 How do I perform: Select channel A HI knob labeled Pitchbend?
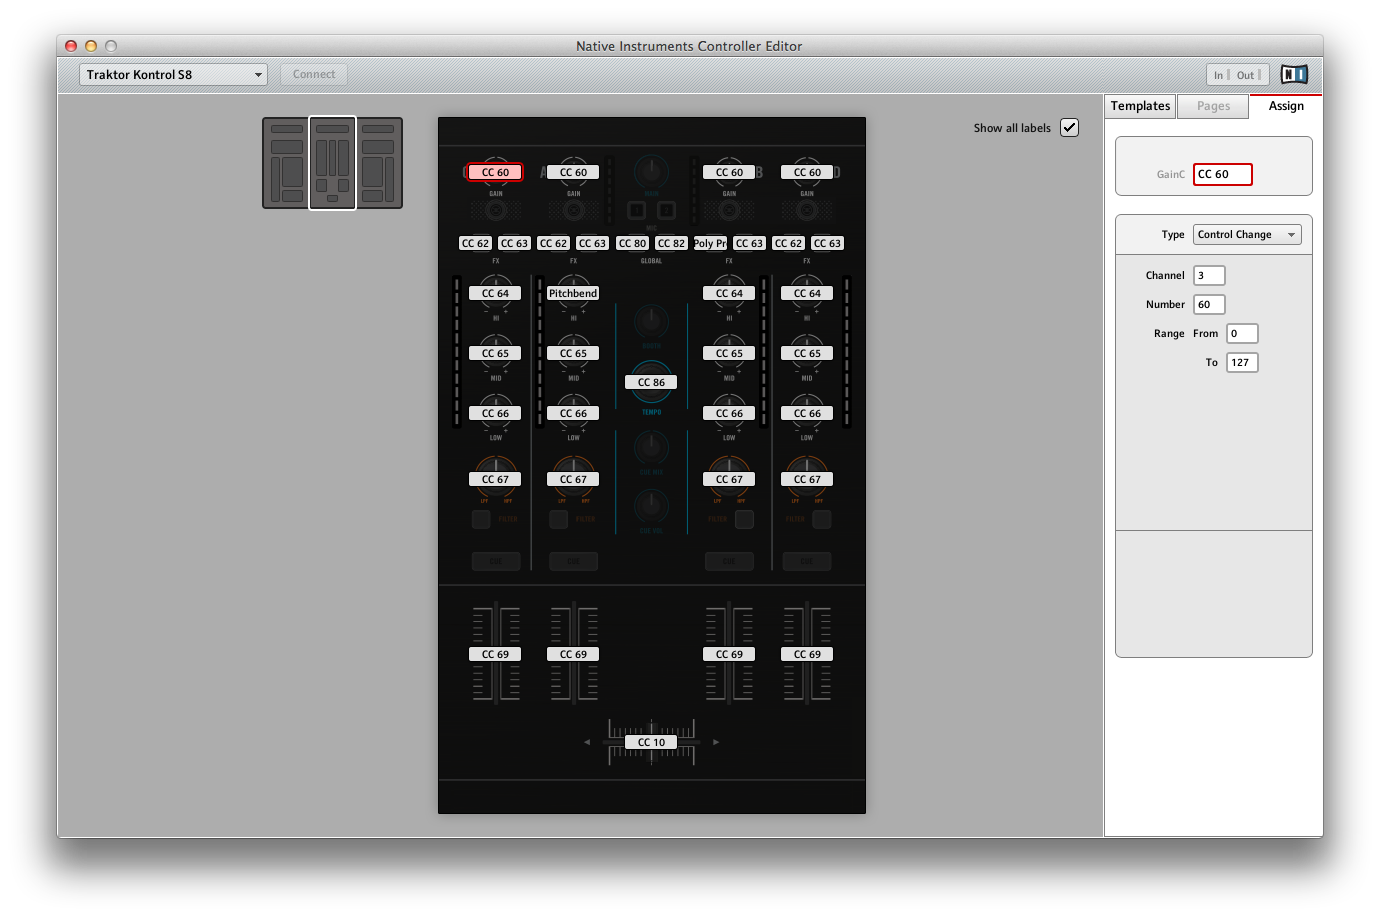573,293
